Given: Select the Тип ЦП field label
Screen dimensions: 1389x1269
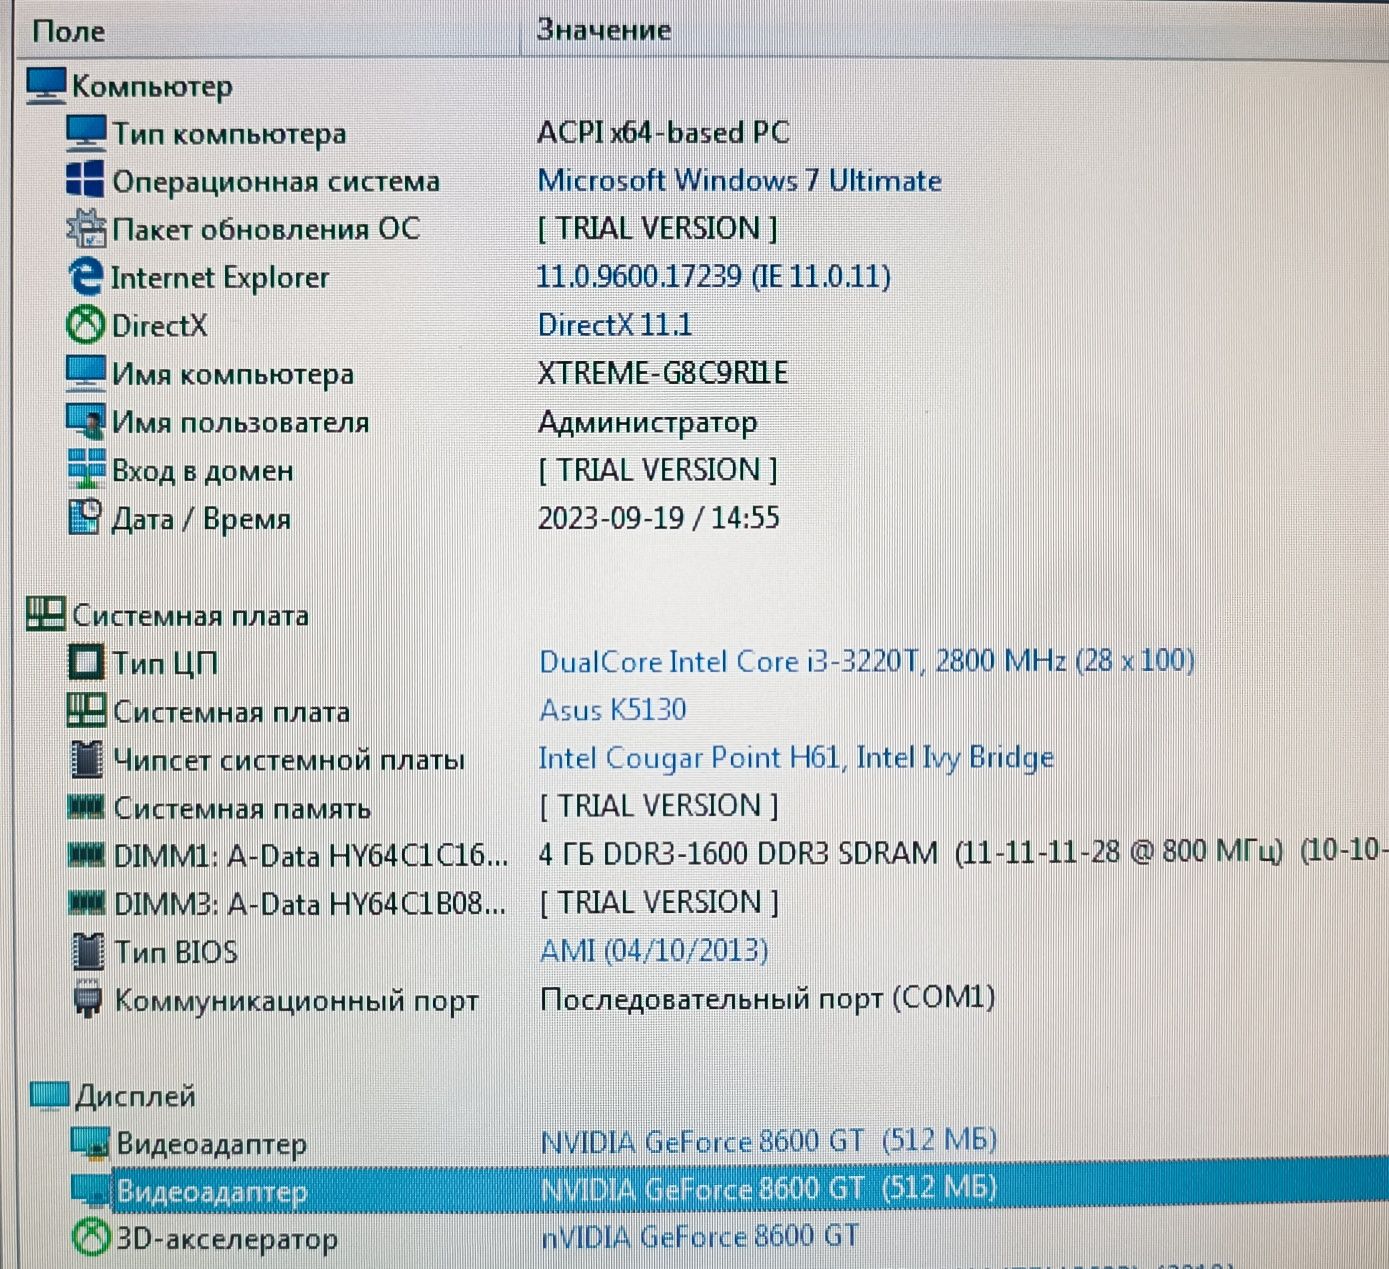Looking at the screenshot, I should [x=165, y=663].
